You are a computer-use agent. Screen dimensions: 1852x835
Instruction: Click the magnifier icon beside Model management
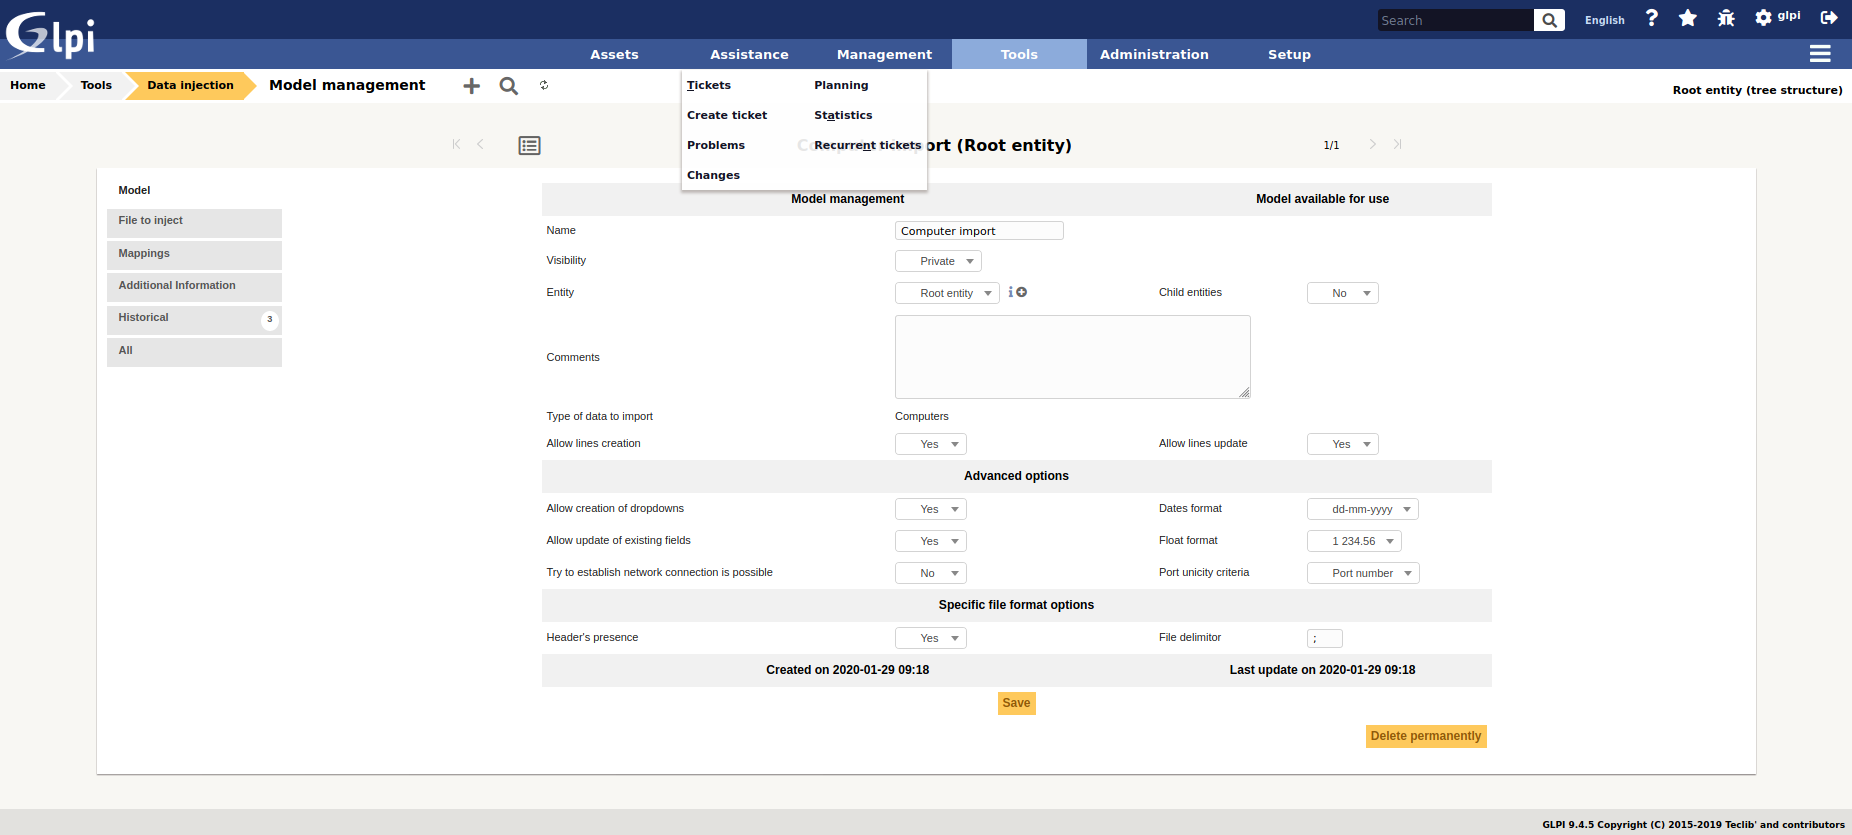[508, 86]
